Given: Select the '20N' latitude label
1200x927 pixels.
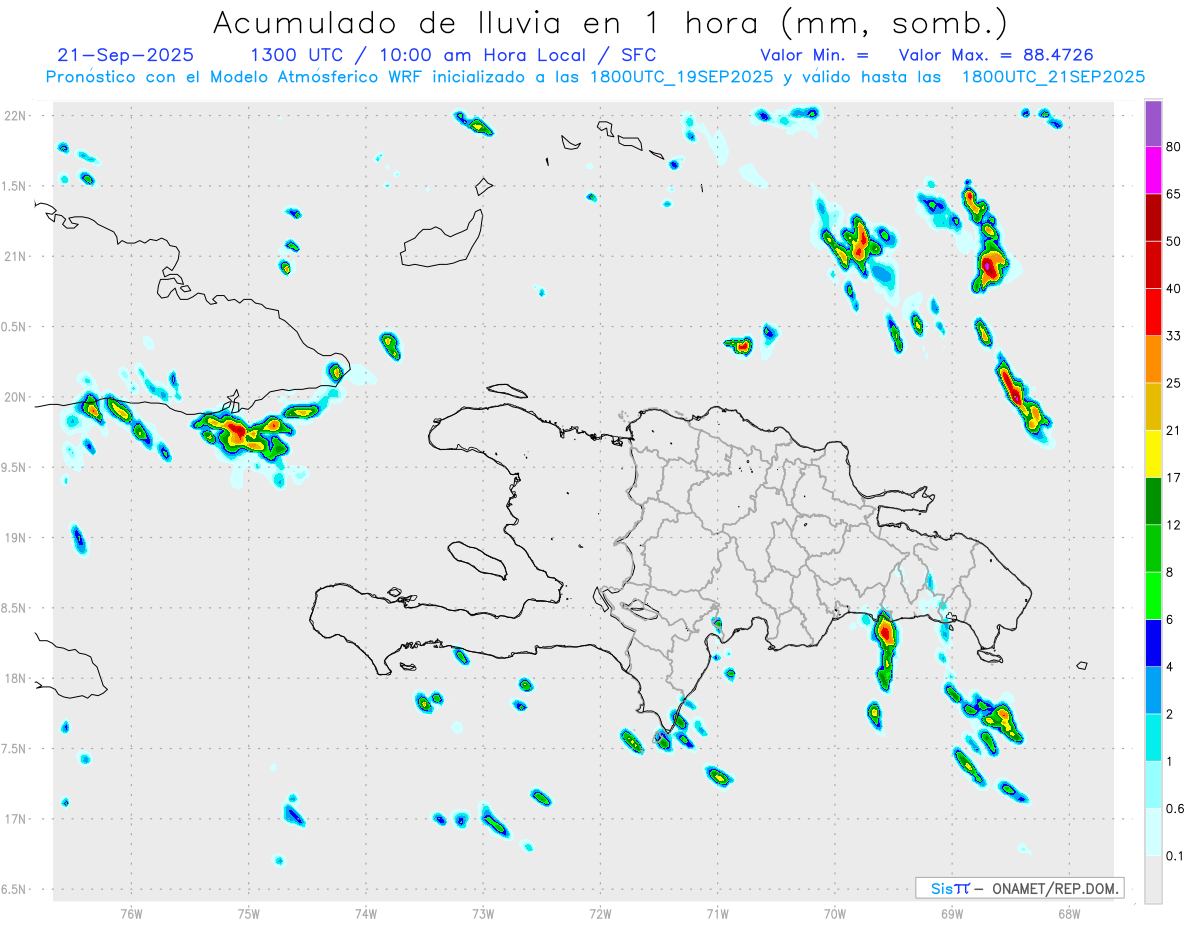Looking at the screenshot, I should 16,397.
